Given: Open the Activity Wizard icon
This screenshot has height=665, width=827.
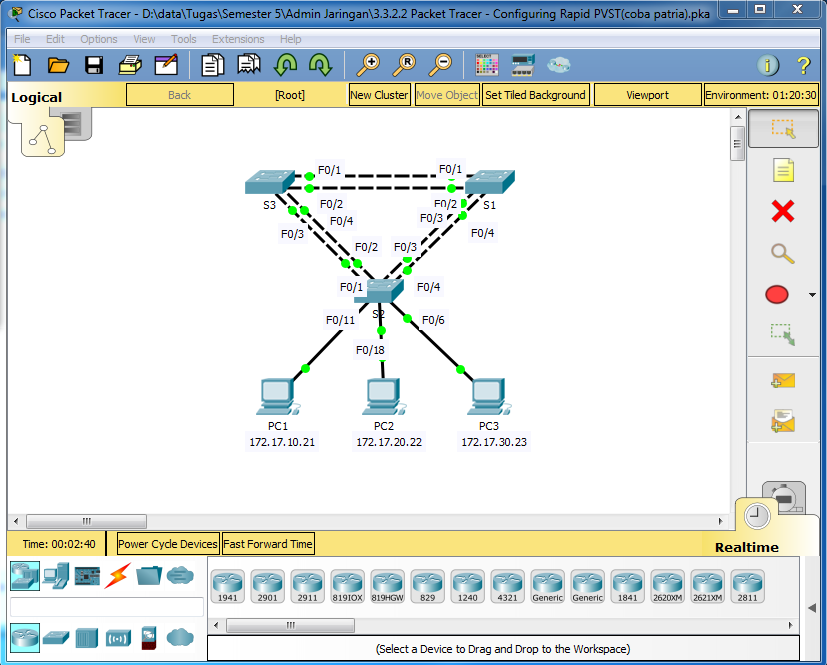Looking at the screenshot, I should (166, 65).
